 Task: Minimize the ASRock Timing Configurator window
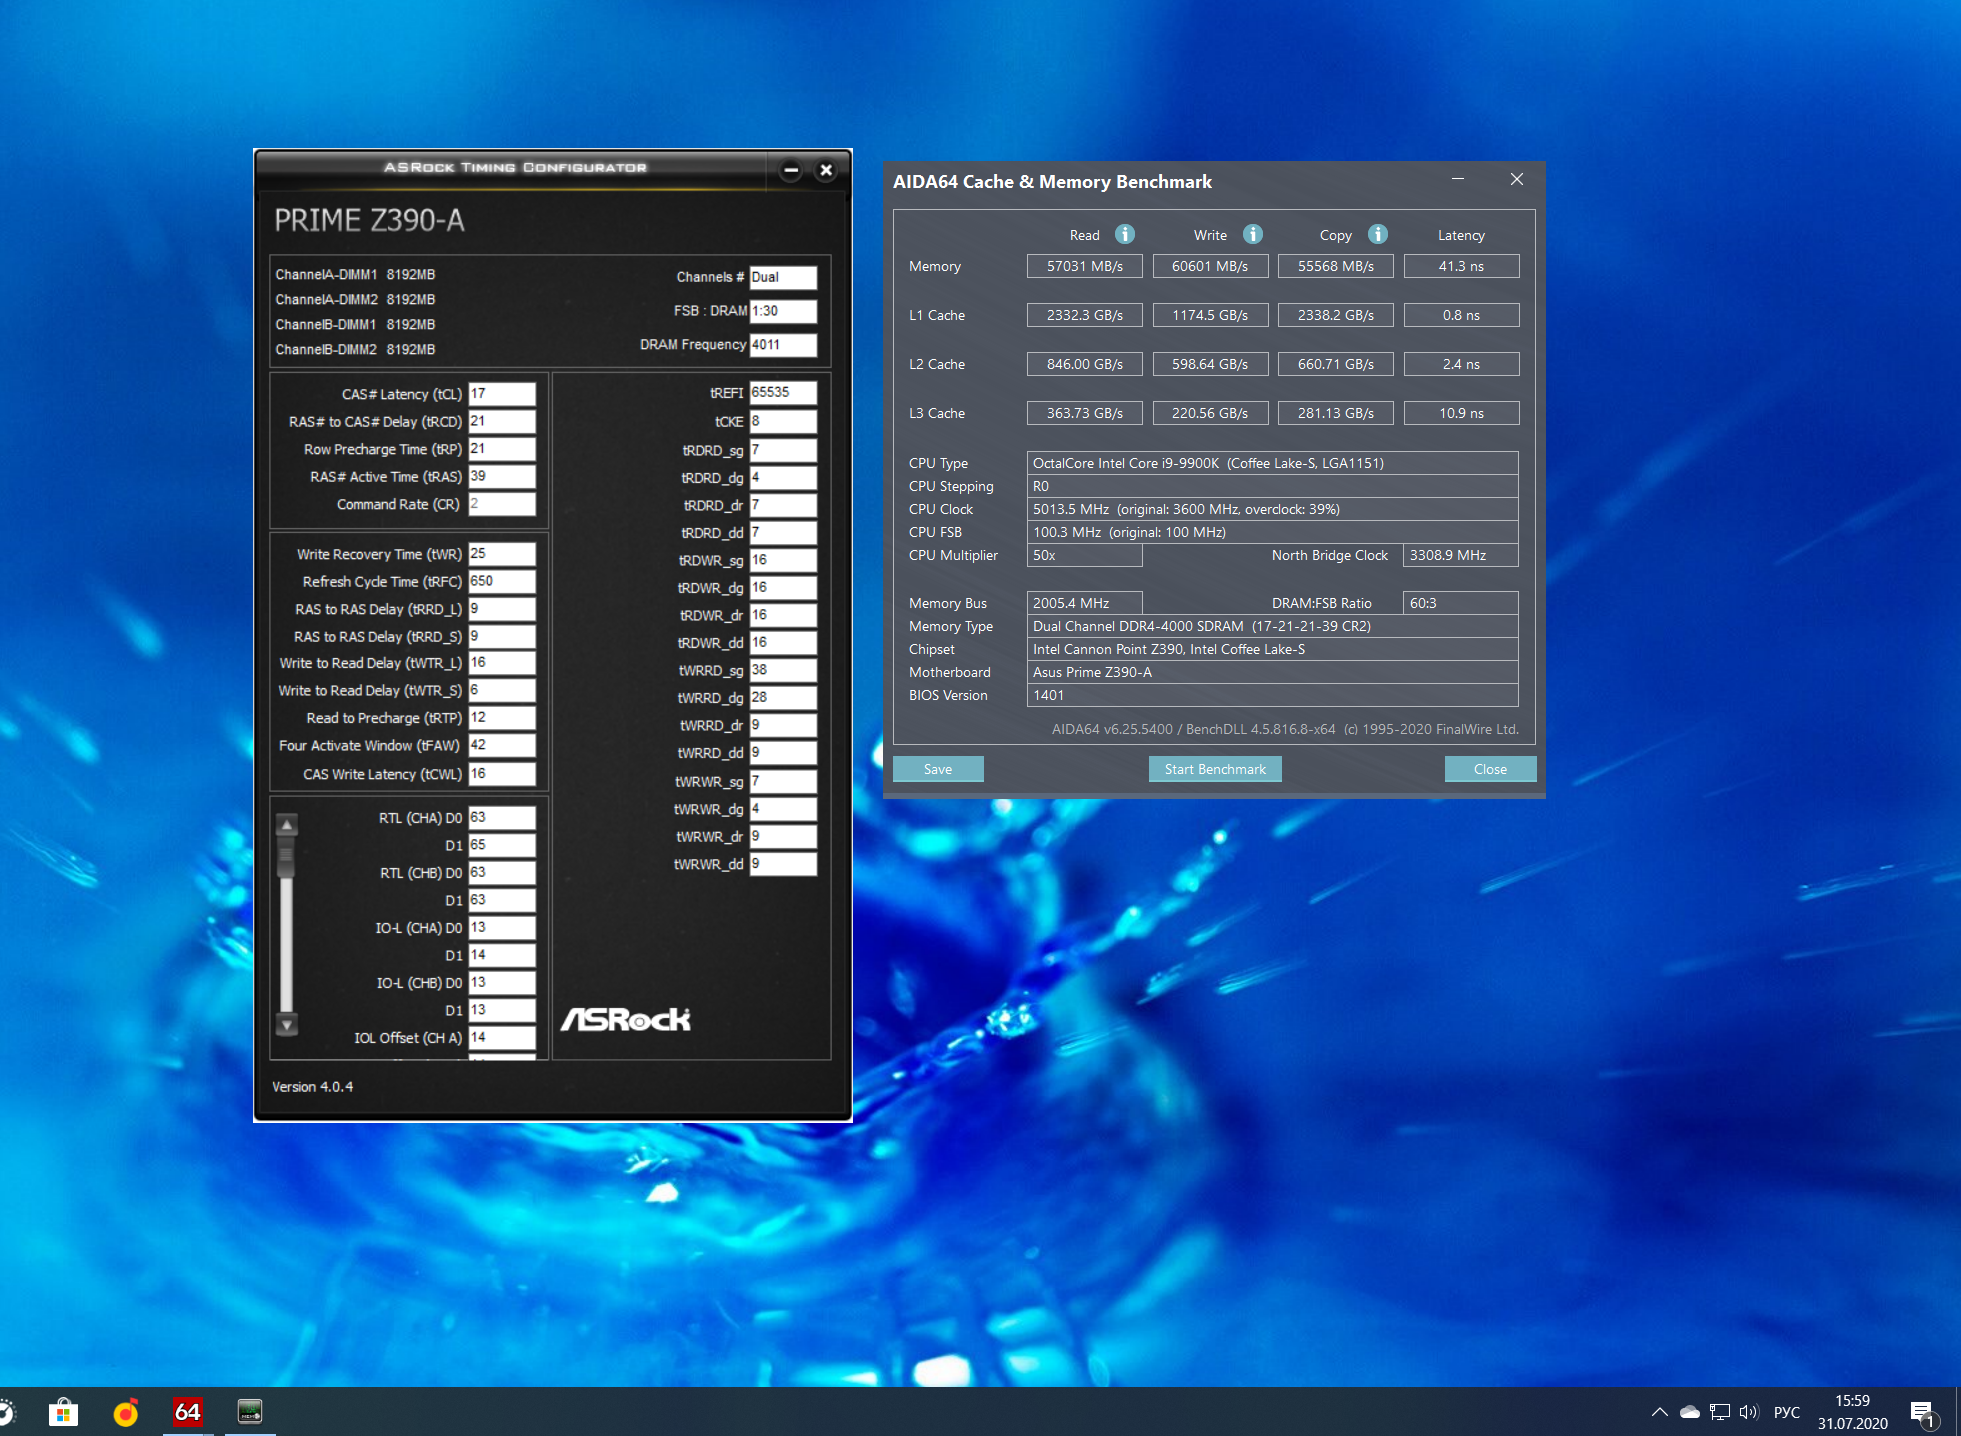(791, 170)
